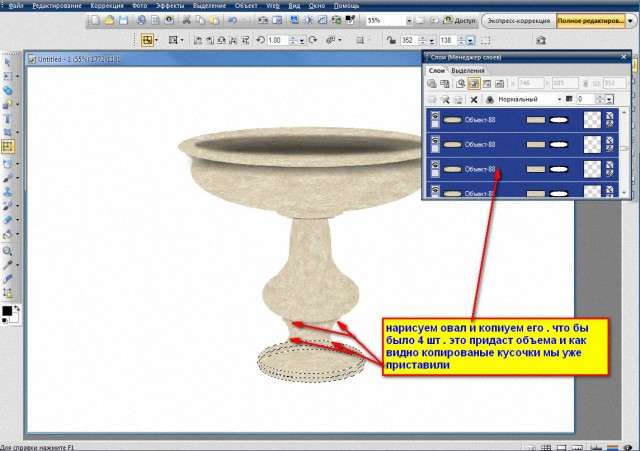This screenshot has width=640, height=451.
Task: Click the width field showing 352
Action: (408, 40)
